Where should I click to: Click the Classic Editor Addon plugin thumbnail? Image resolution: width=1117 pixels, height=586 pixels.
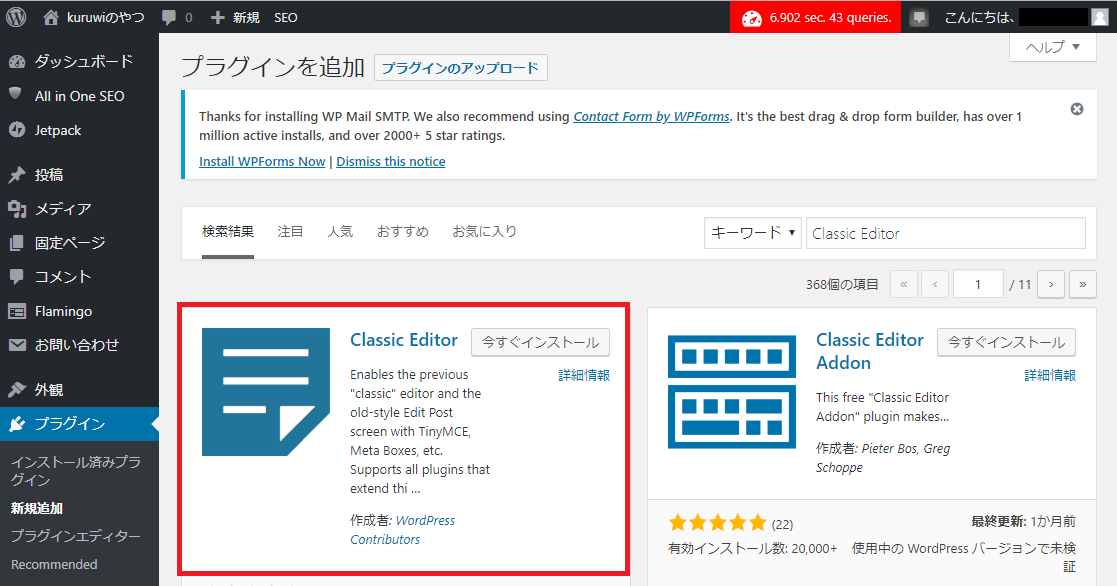coord(732,392)
